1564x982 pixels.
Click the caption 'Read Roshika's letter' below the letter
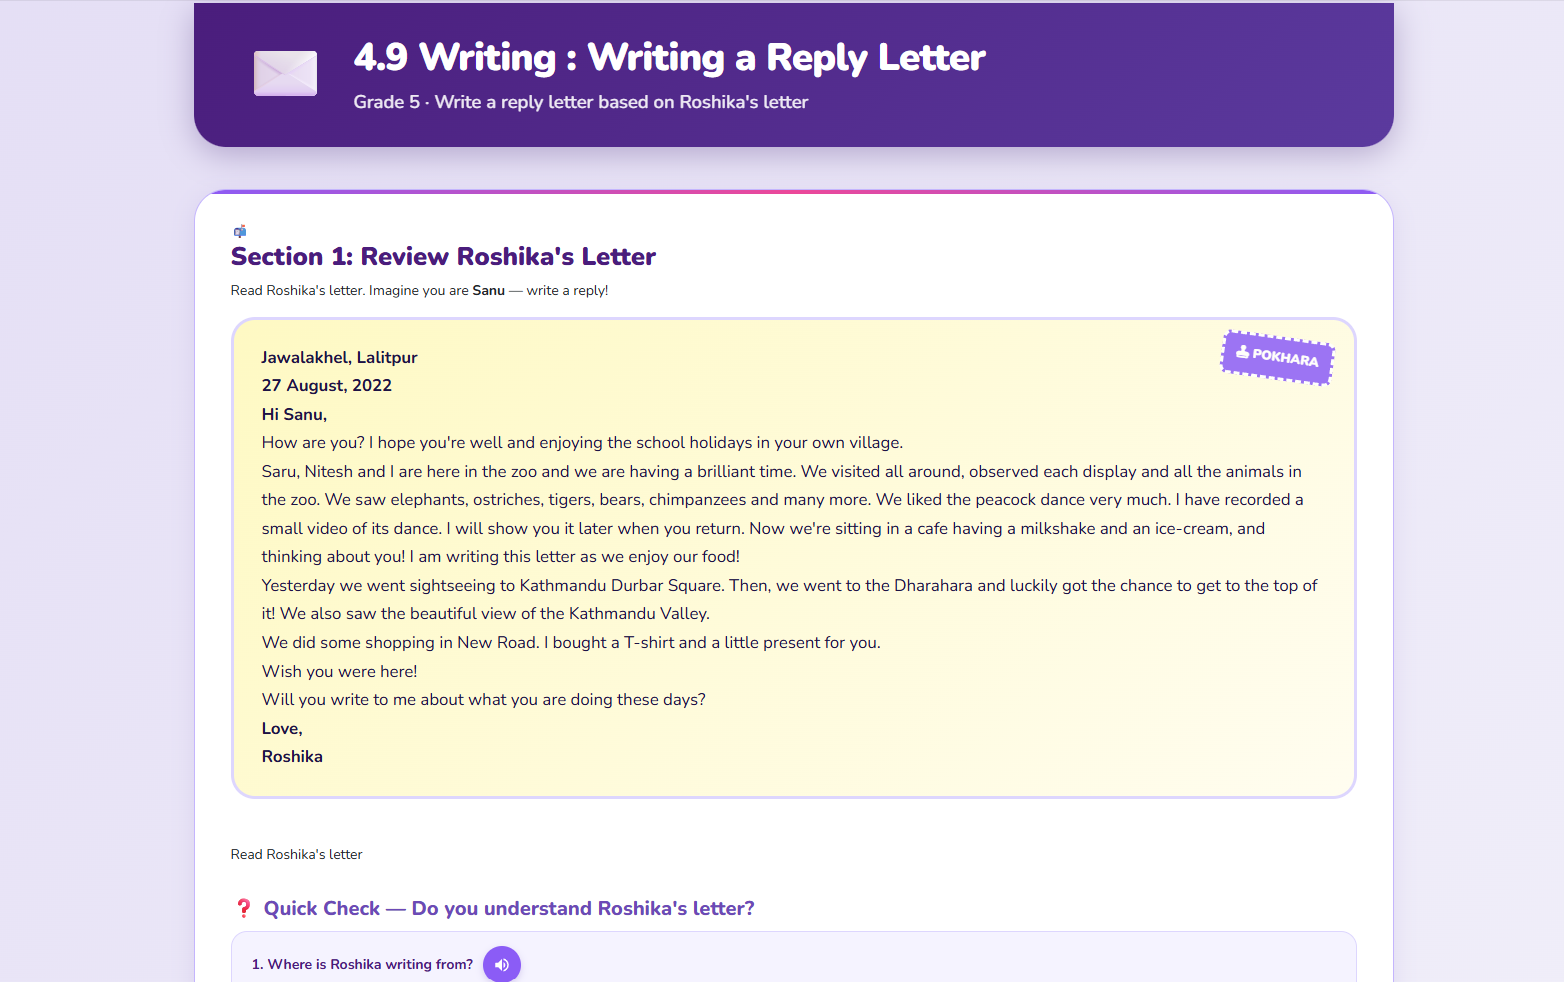296,854
